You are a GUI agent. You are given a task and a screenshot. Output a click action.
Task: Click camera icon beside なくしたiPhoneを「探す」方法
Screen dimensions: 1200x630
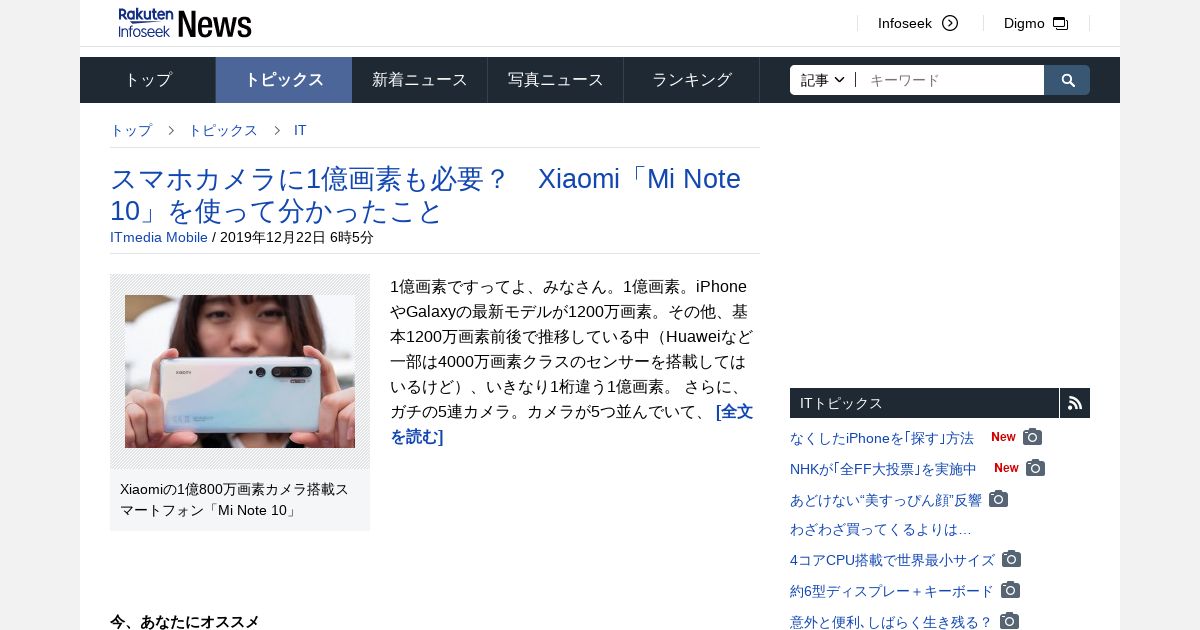[1033, 437]
